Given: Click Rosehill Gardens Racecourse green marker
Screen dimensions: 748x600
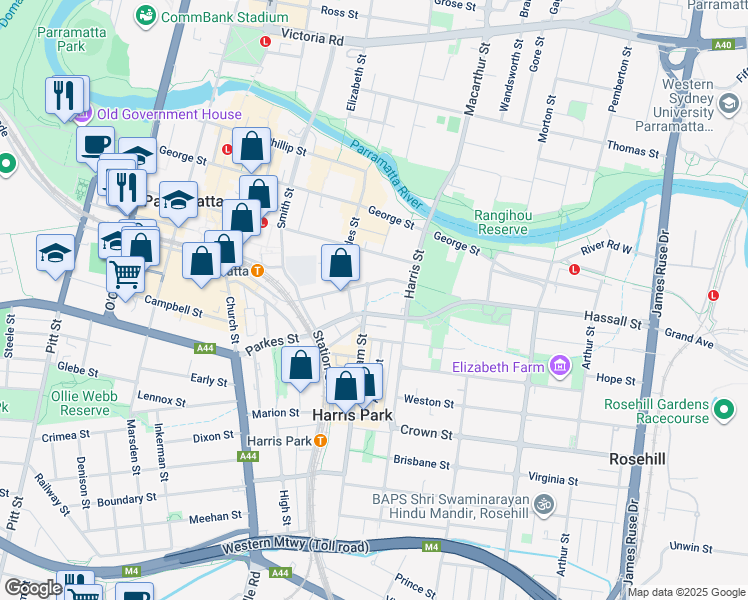Looking at the screenshot, I should pos(724,410).
